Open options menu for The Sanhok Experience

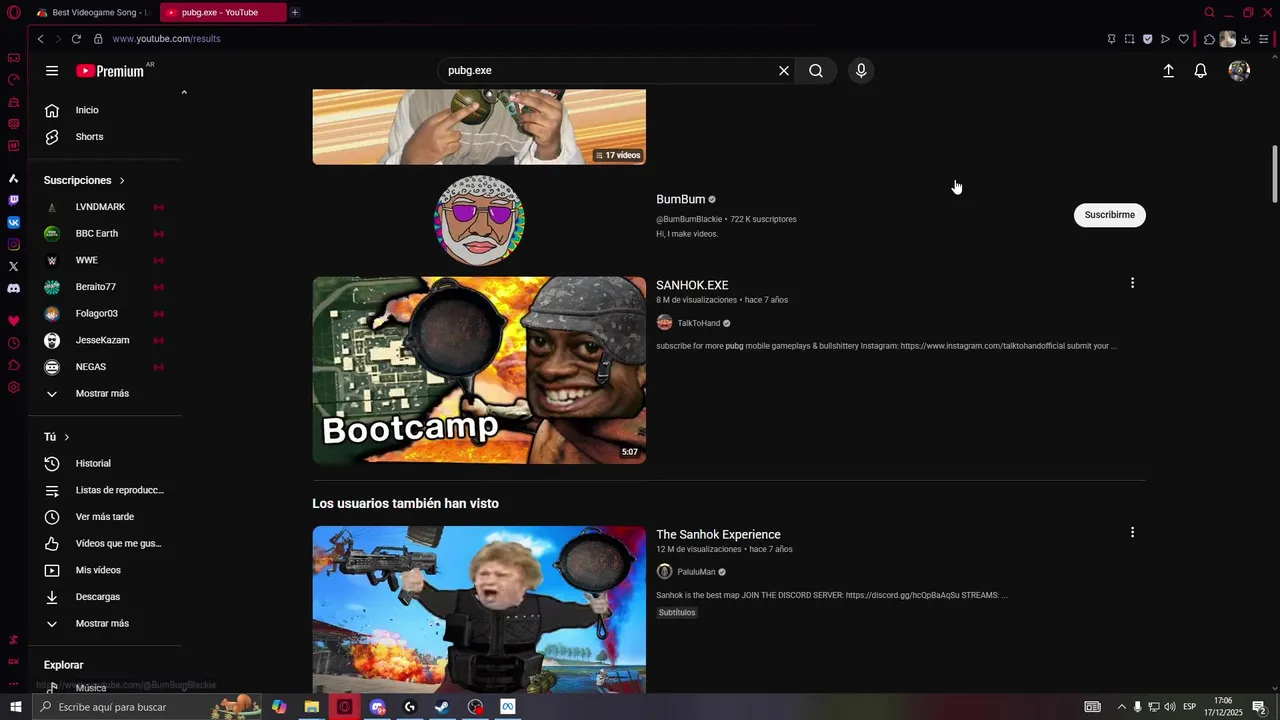(1132, 532)
